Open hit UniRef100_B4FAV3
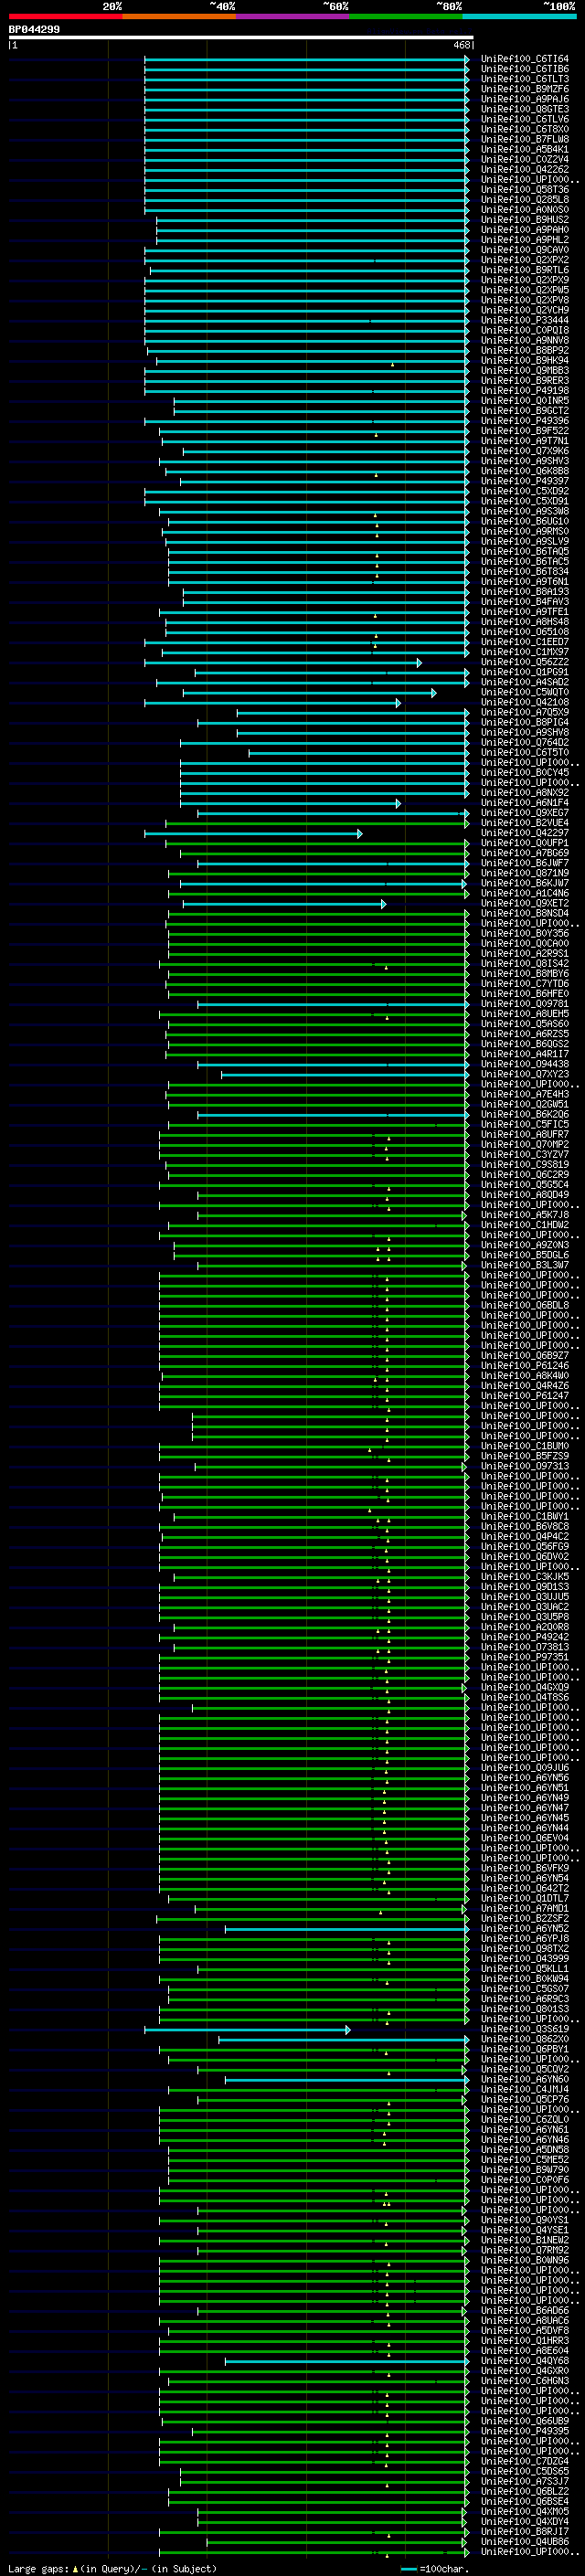Image resolution: width=585 pixels, height=2576 pixels. tap(524, 602)
